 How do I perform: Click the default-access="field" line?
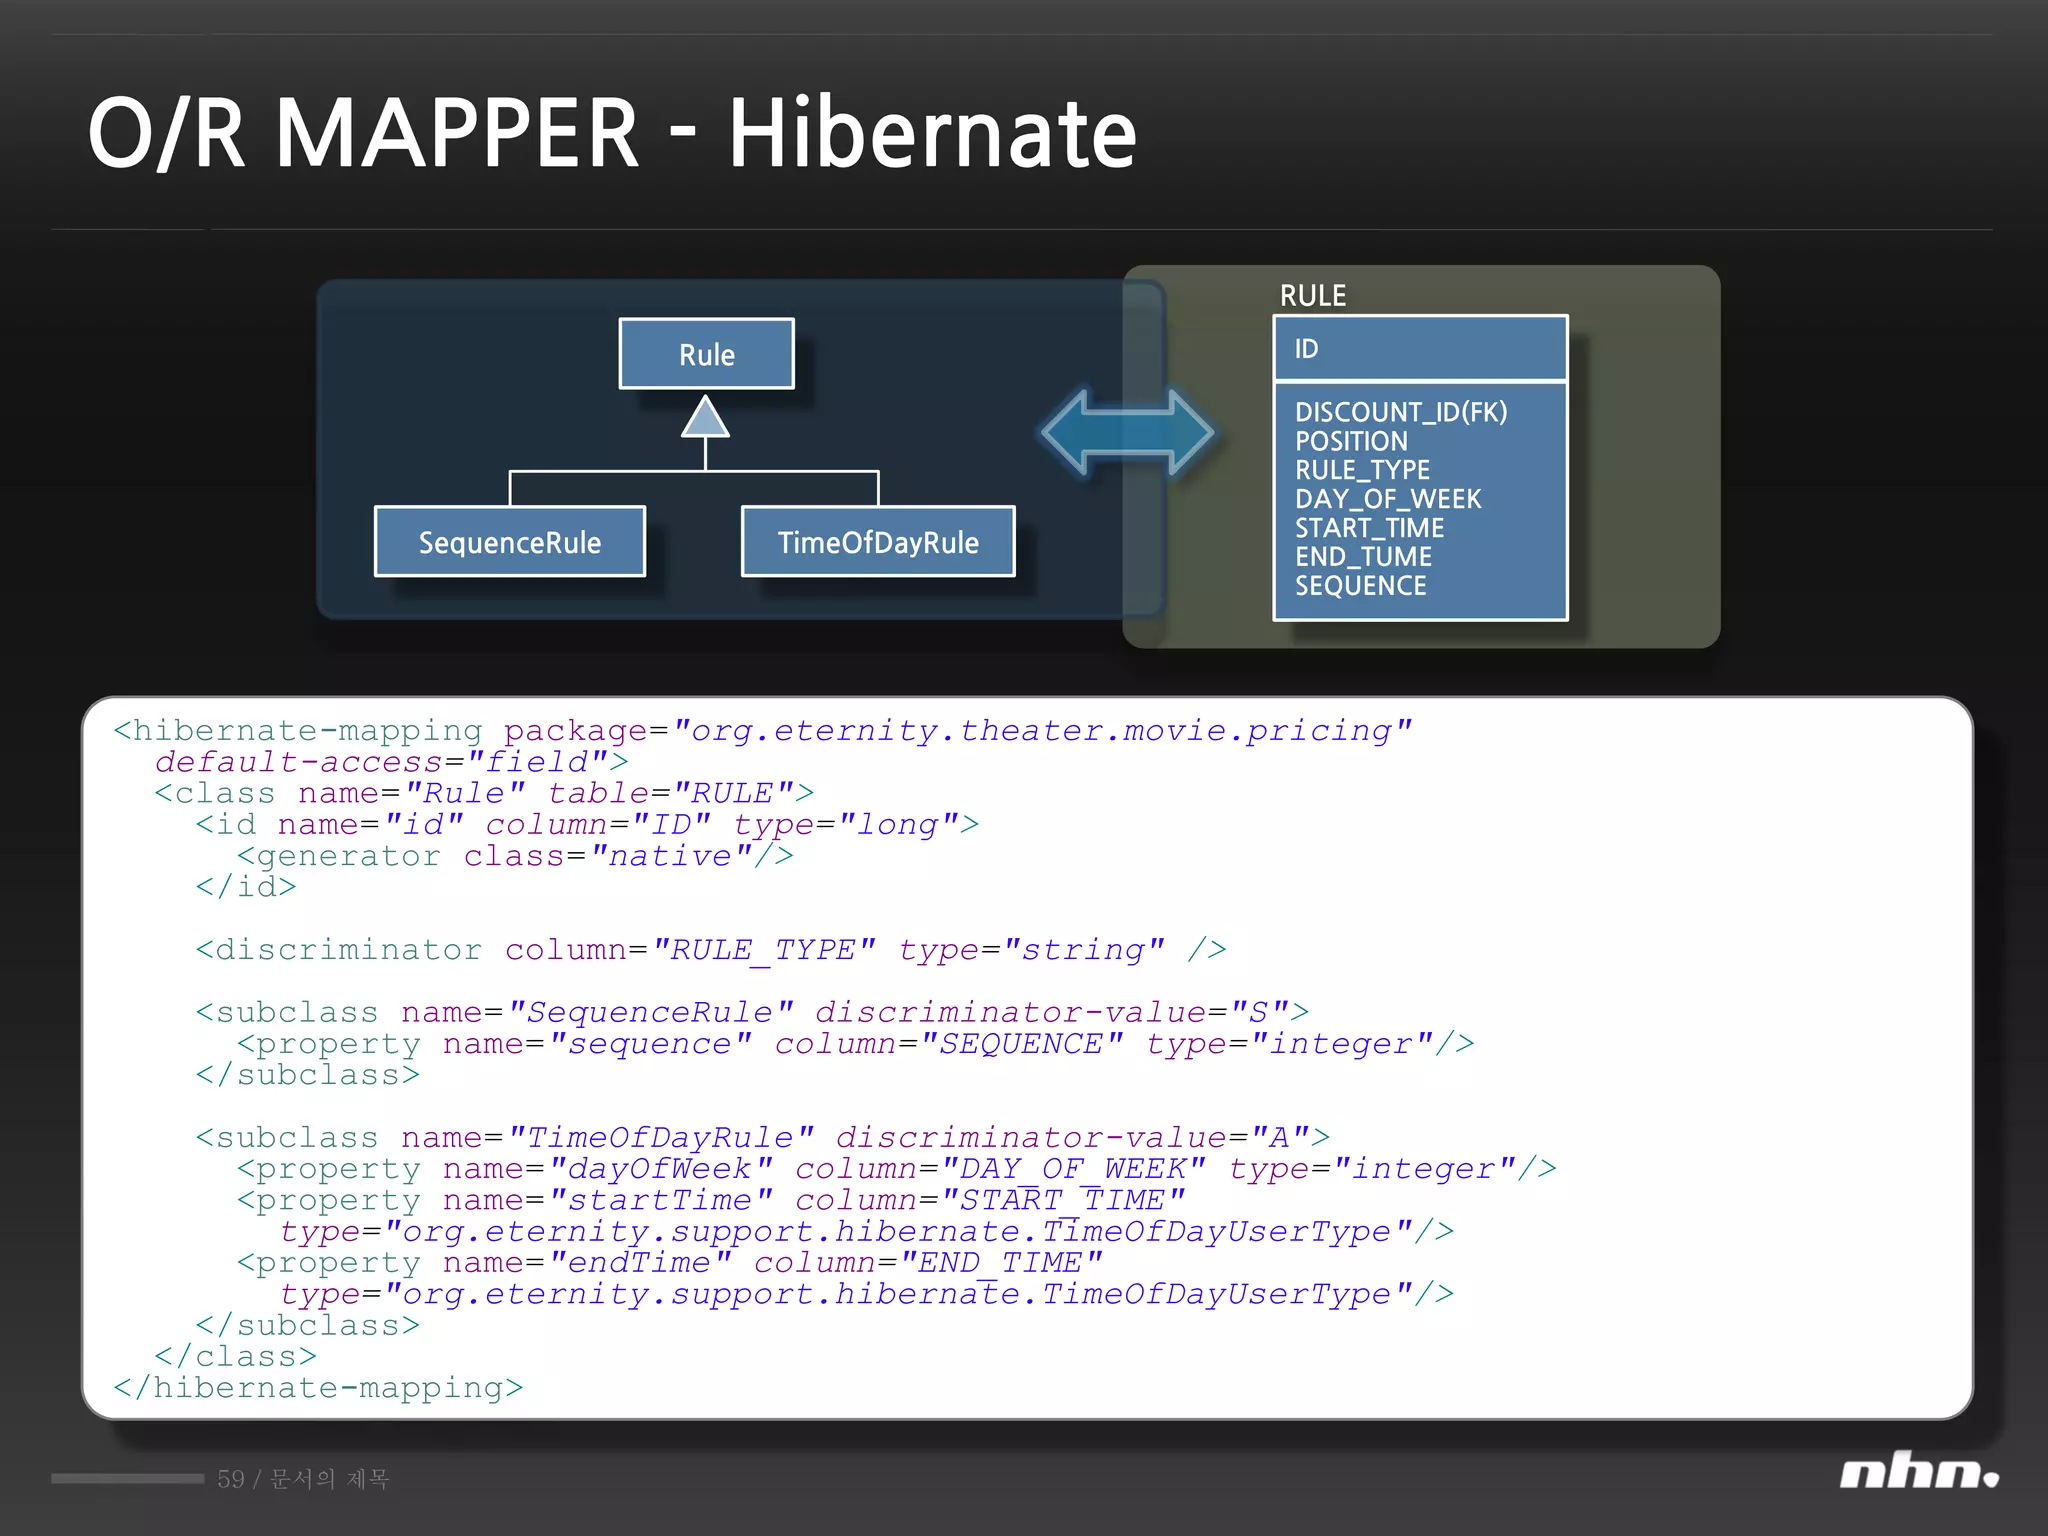[x=391, y=762]
